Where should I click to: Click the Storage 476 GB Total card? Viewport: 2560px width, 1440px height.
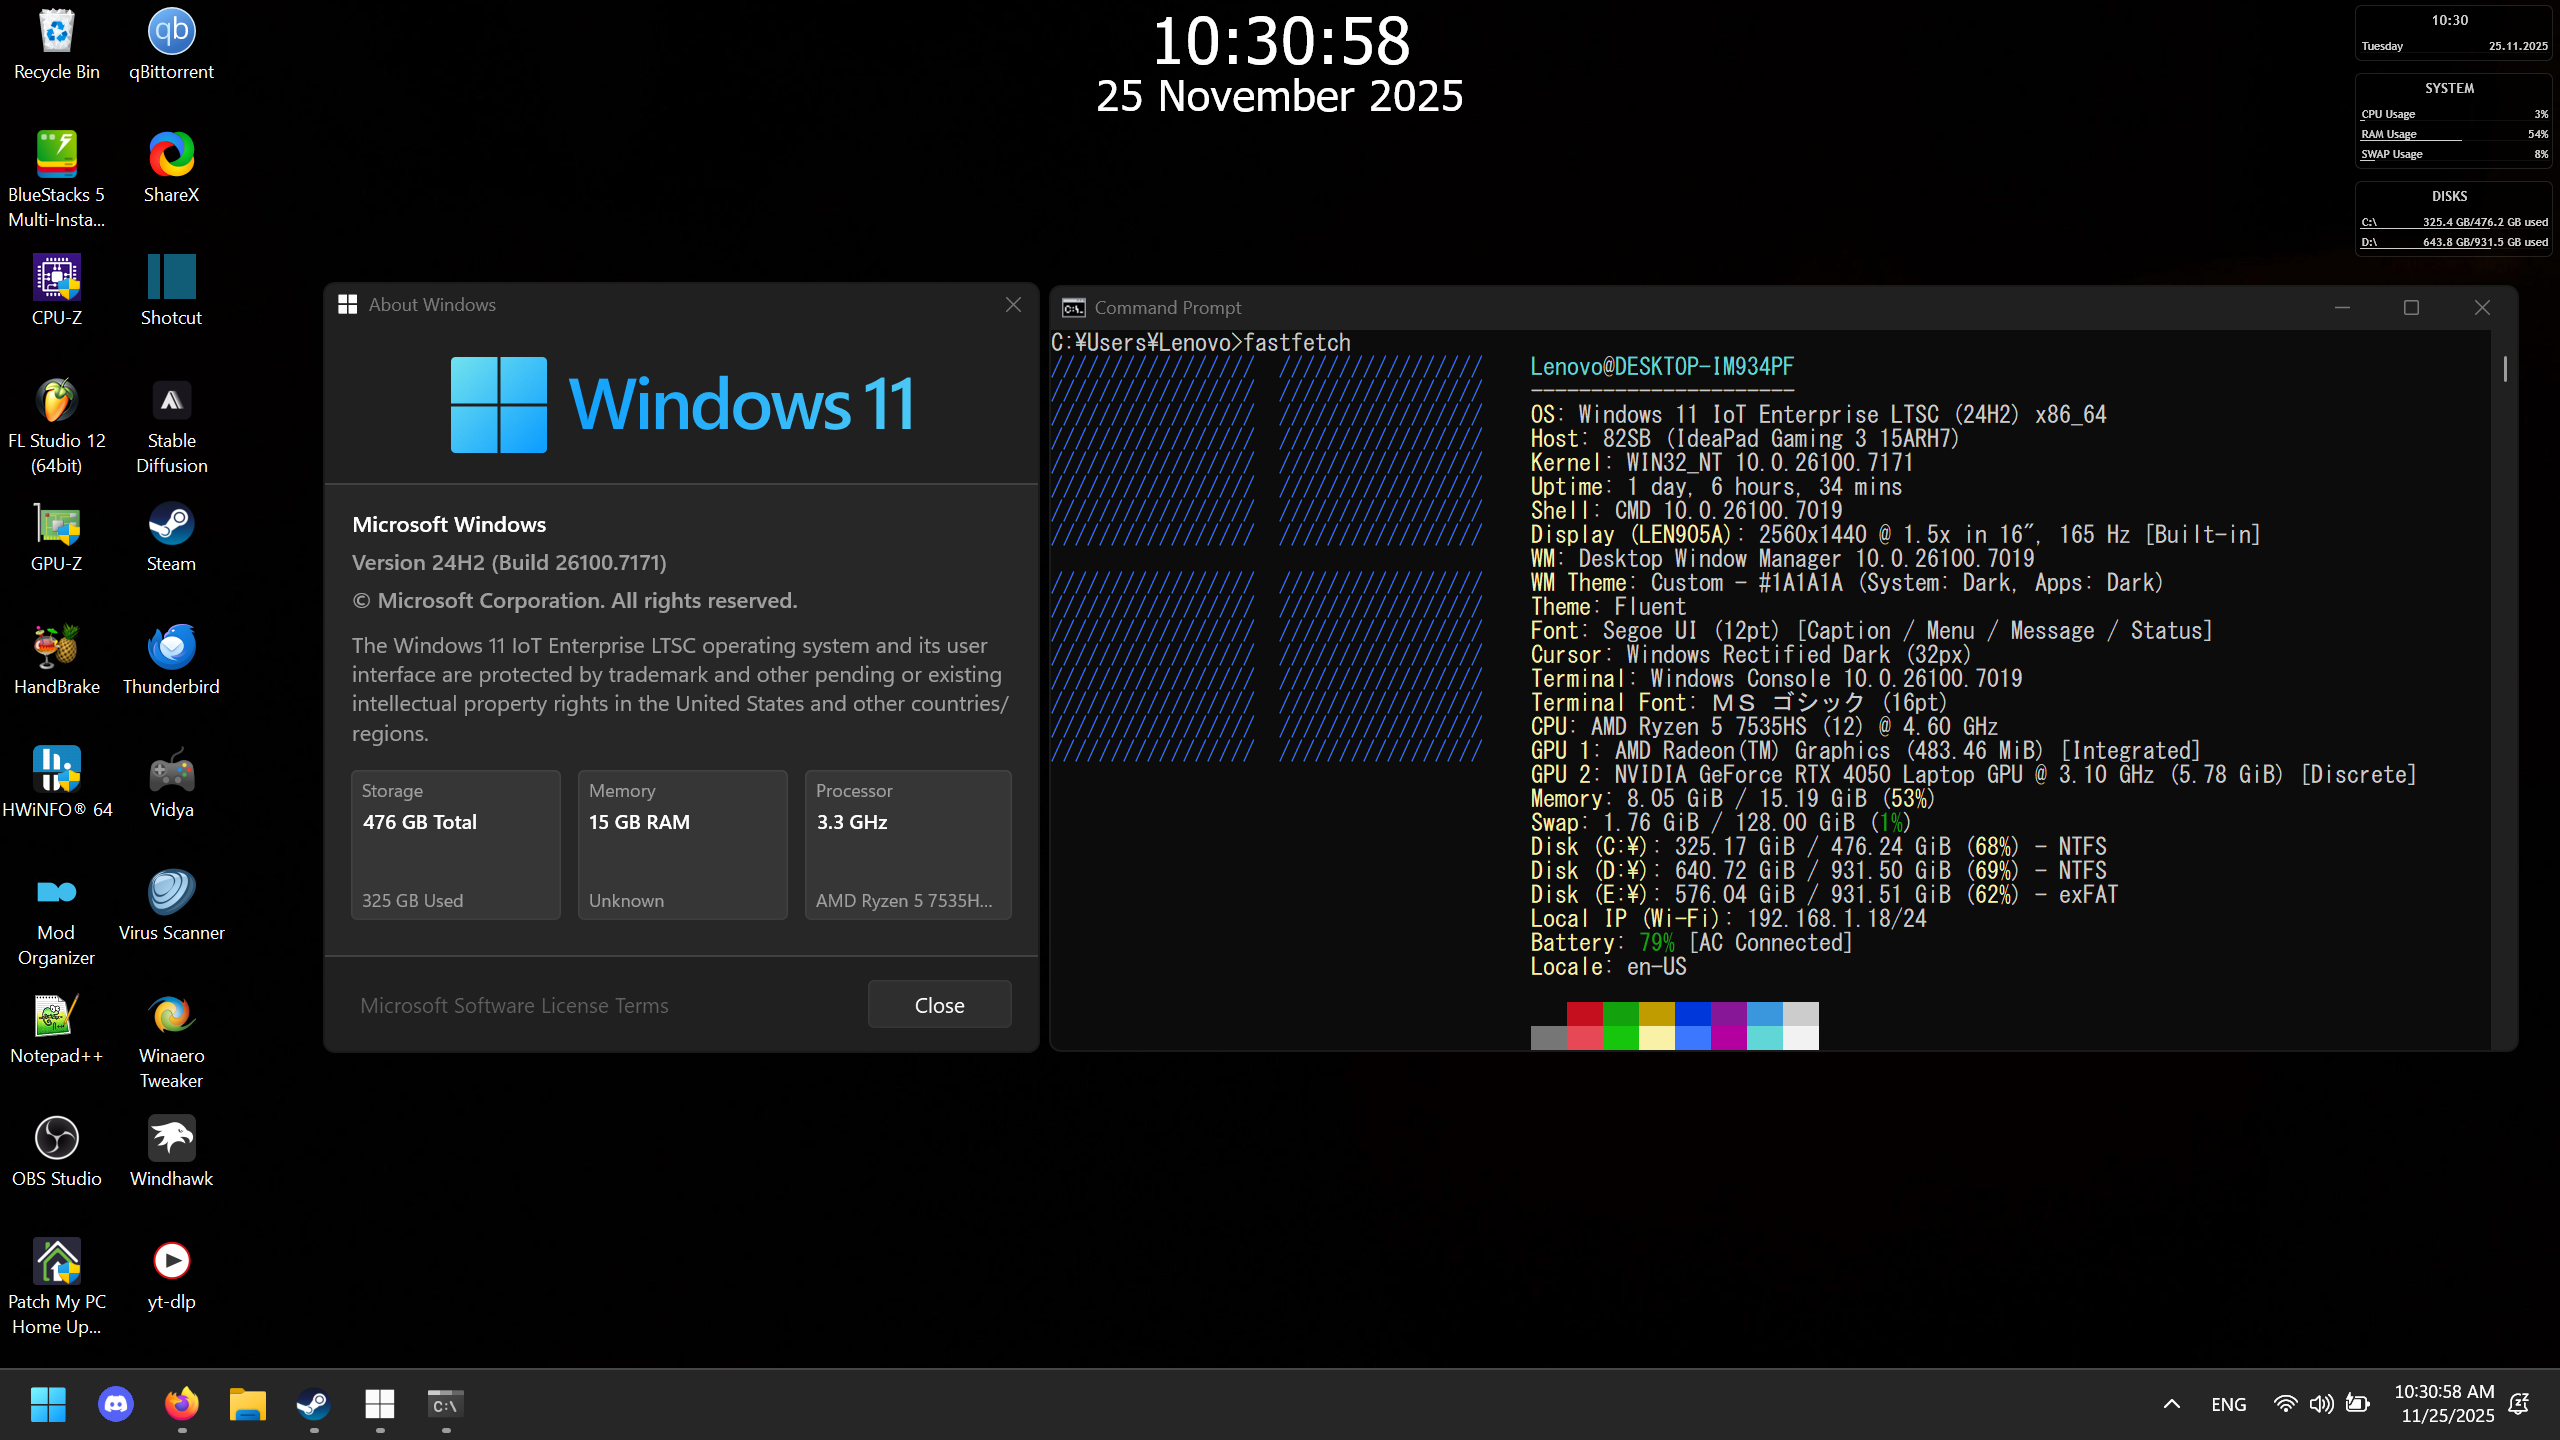click(x=455, y=844)
